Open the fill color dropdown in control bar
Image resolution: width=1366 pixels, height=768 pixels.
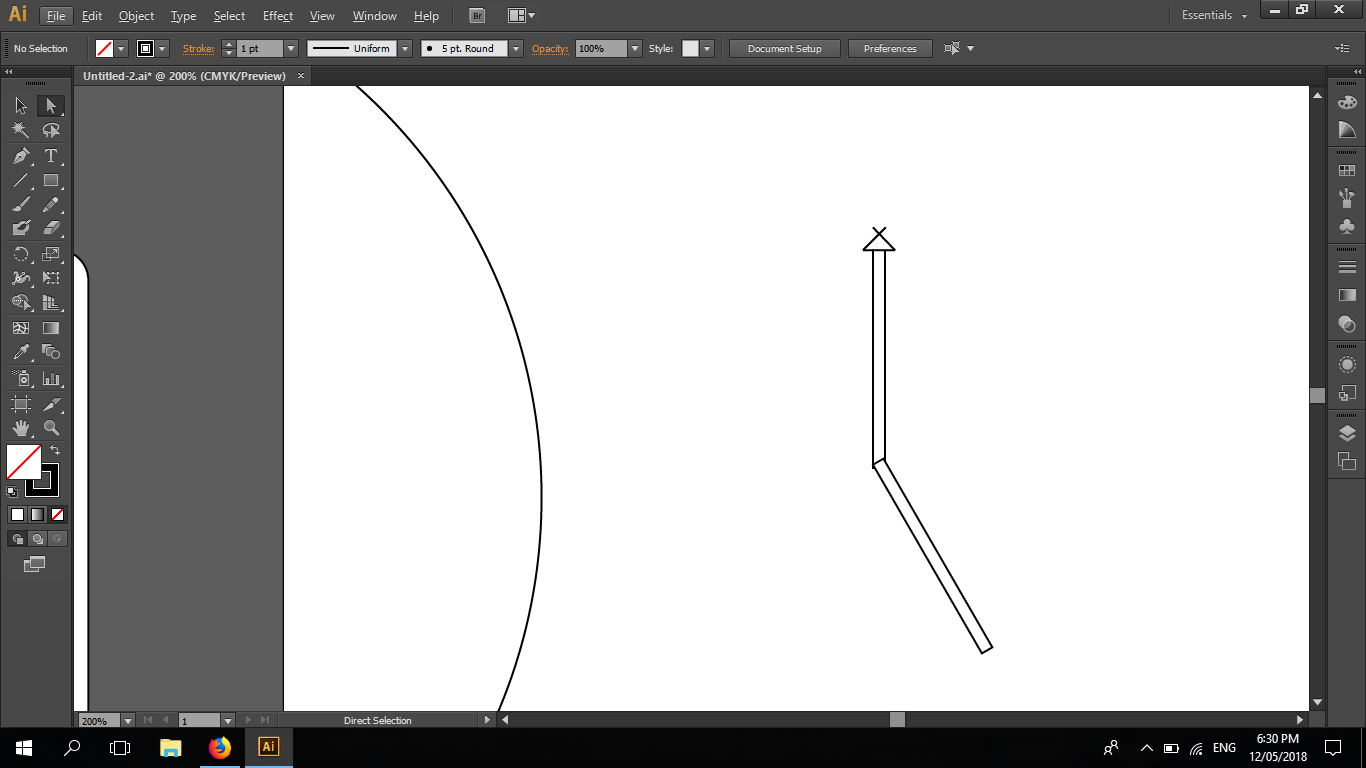[122, 48]
